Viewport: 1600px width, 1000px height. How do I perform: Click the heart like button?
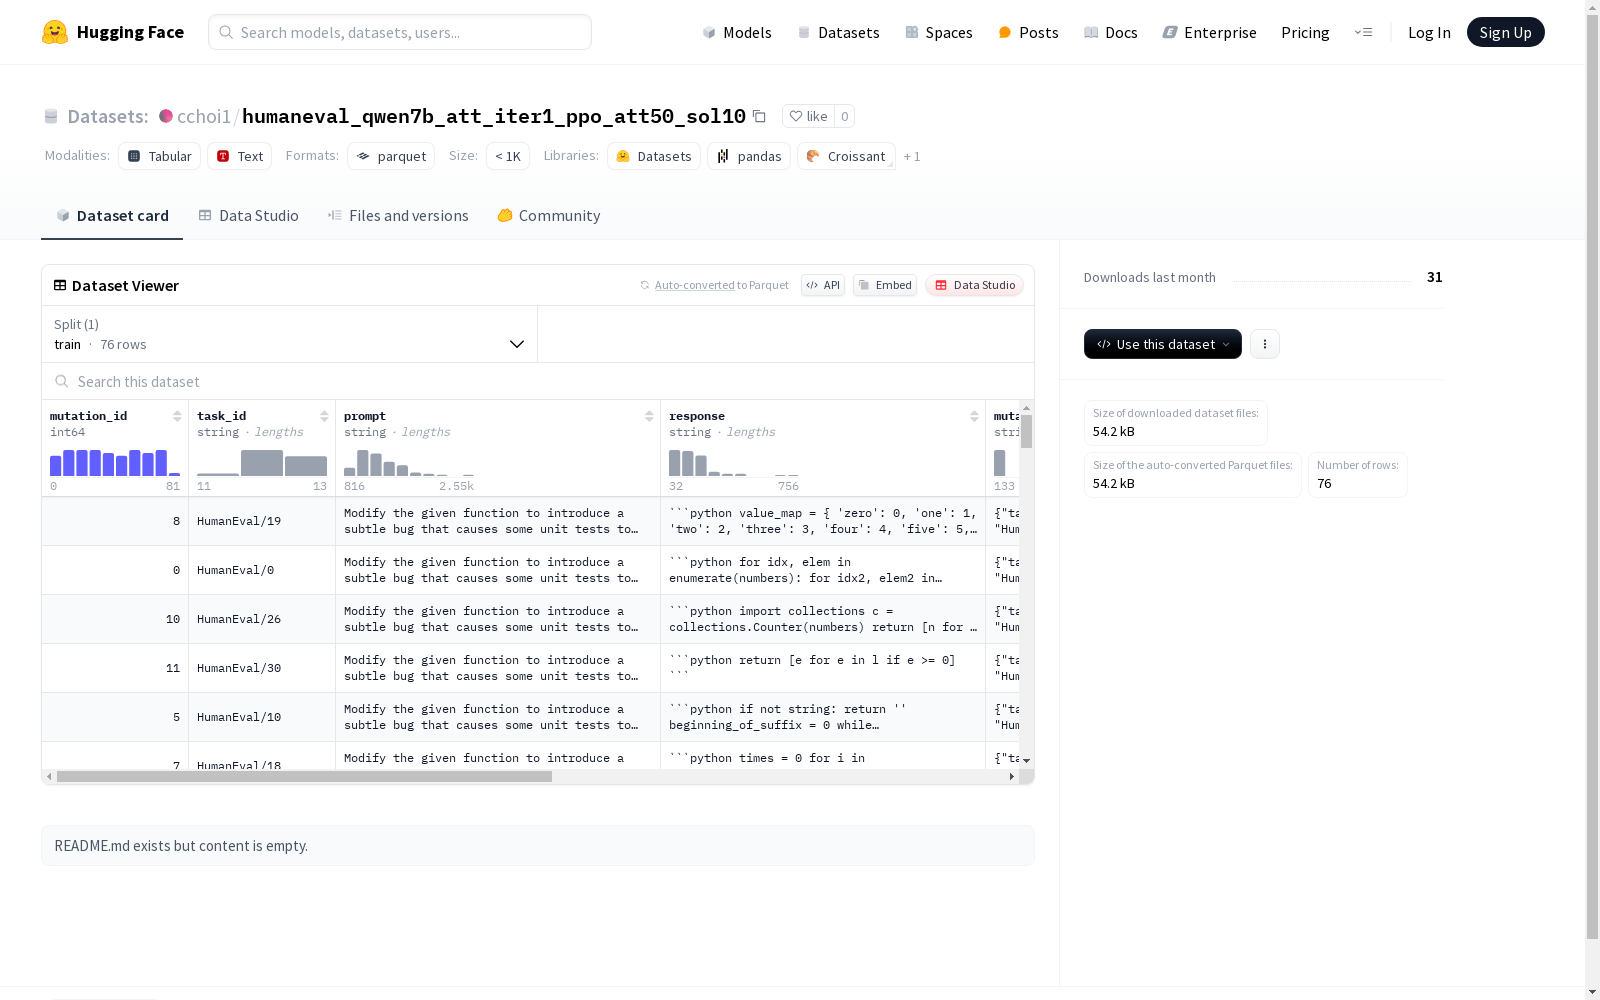click(x=808, y=116)
